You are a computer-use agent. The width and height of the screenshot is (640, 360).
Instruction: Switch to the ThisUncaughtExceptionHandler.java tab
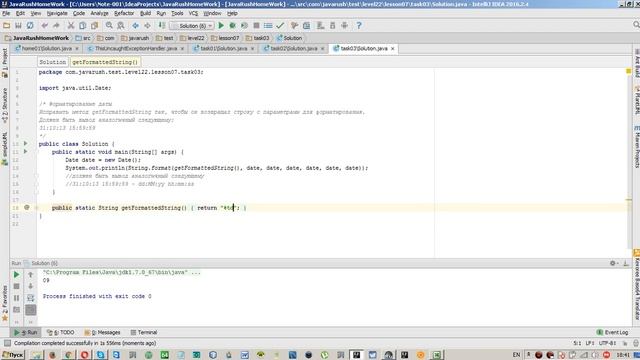tap(136, 49)
